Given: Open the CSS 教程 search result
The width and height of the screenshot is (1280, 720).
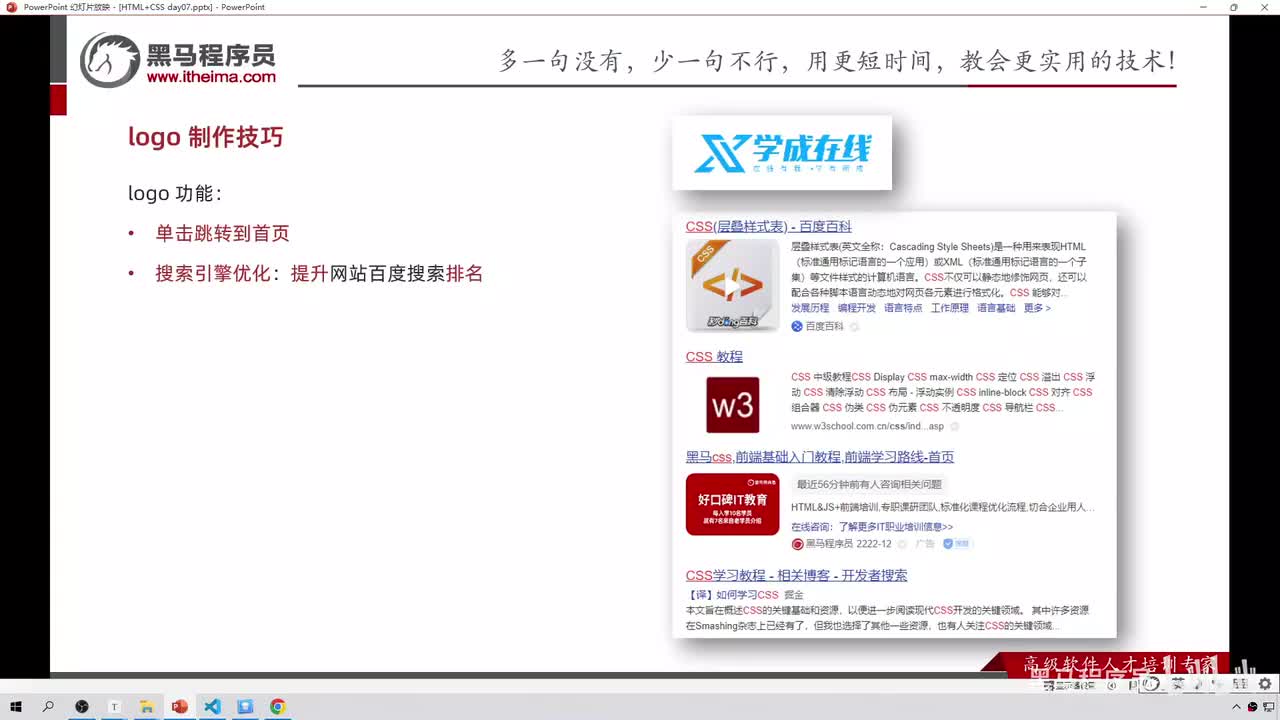Looking at the screenshot, I should 714,356.
